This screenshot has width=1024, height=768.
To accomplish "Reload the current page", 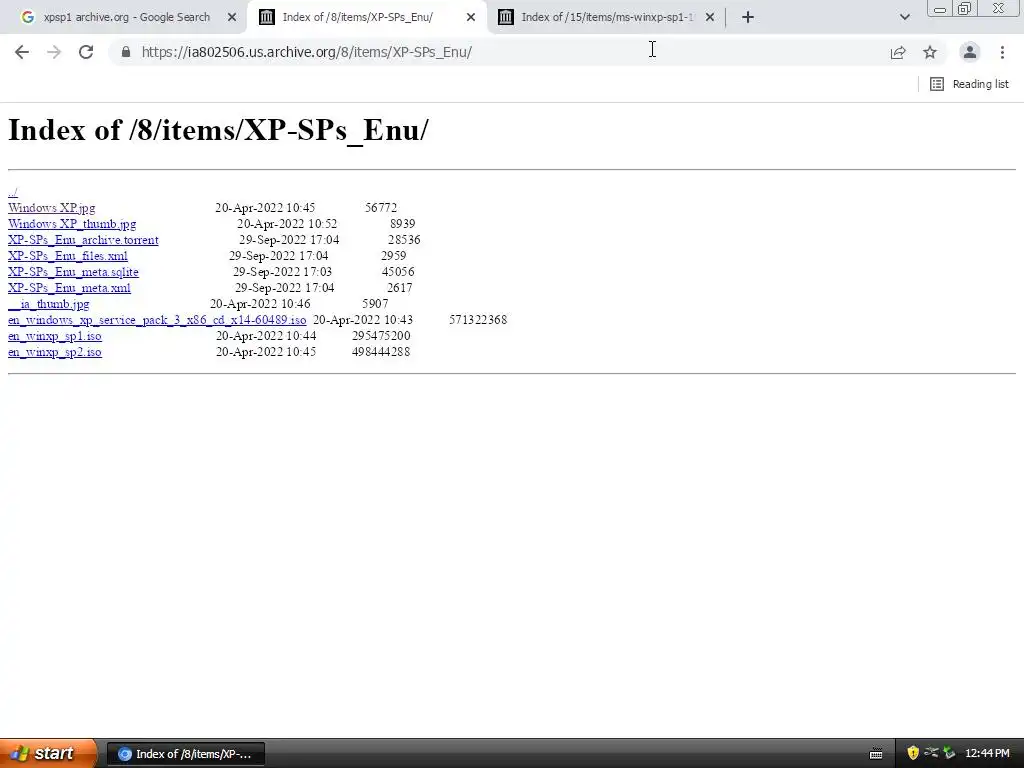I will point(86,52).
